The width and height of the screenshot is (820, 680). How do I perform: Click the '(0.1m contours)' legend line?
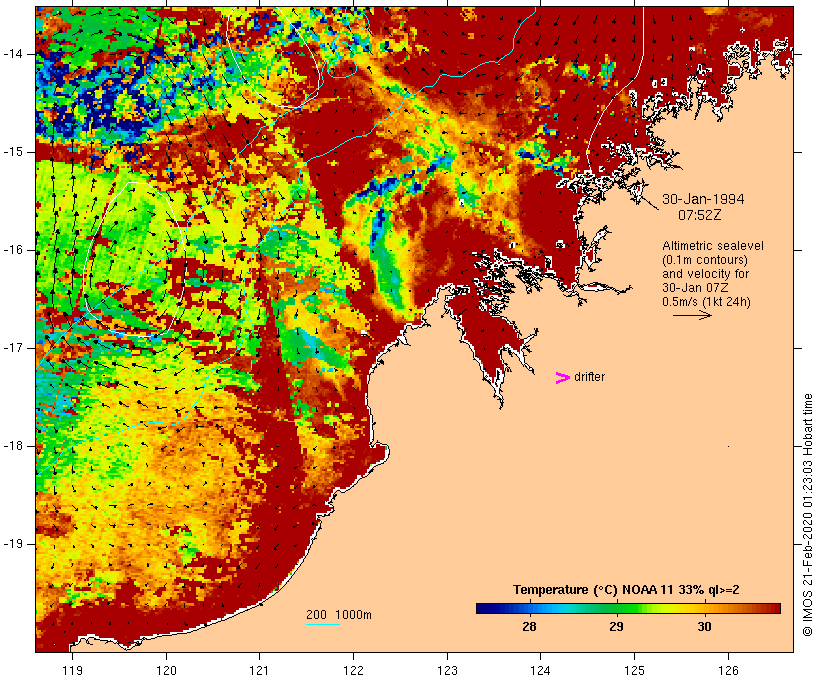(x=704, y=260)
